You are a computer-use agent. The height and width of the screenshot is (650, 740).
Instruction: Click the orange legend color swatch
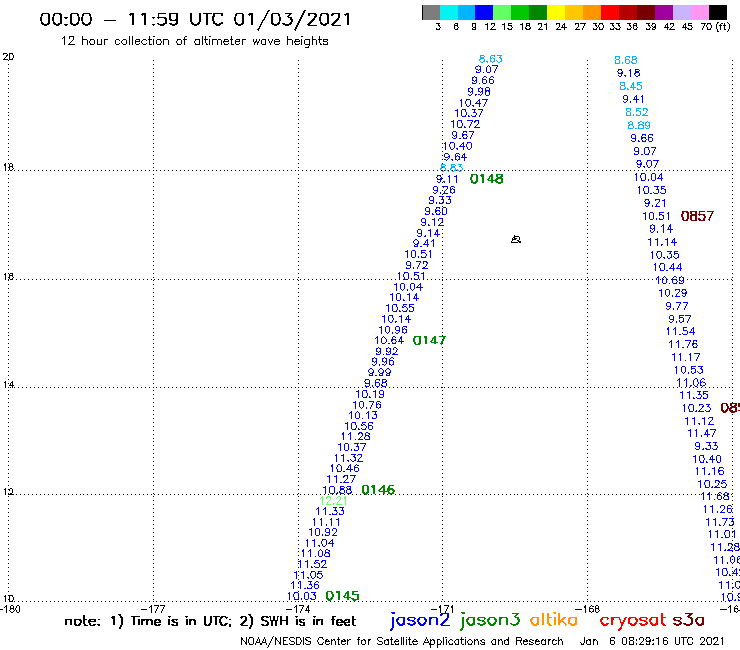591,12
